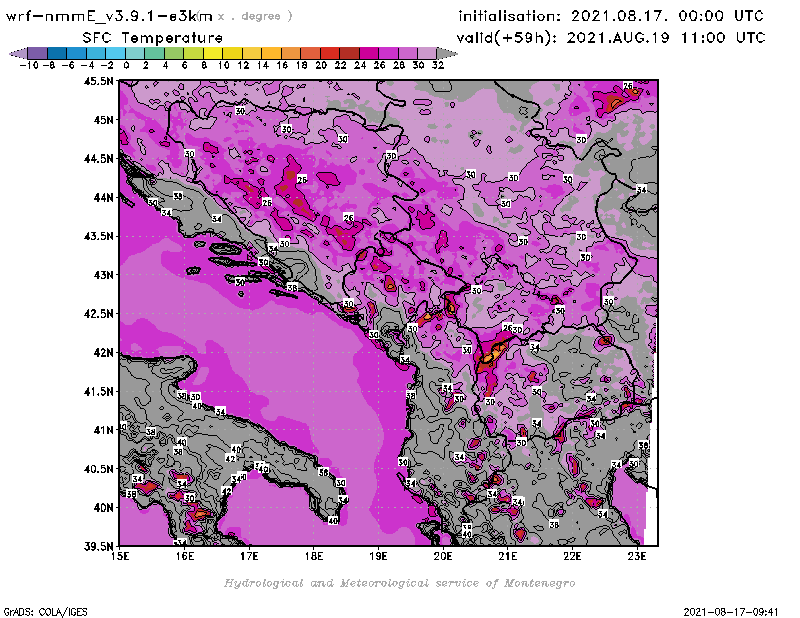Click the 40N latitude label
Screen dimensions: 800x618
click(104, 508)
